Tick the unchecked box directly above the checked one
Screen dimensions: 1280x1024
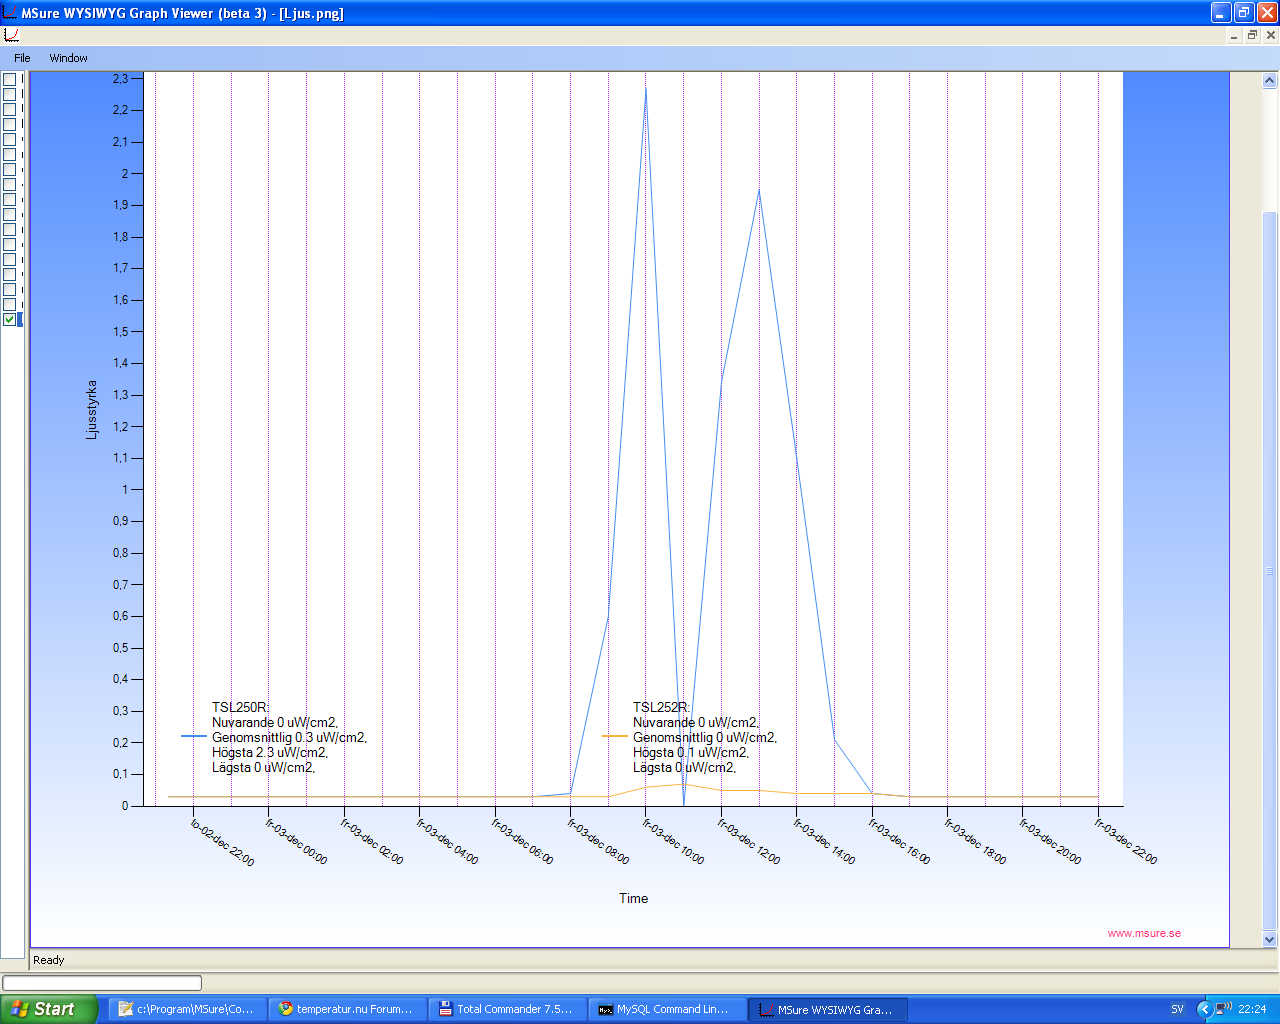[x=9, y=304]
